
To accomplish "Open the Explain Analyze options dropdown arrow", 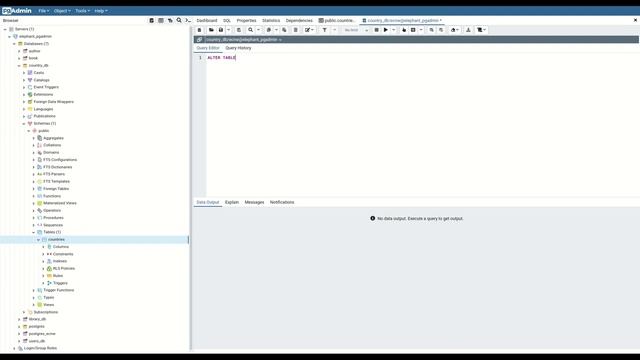I will point(421,30).
